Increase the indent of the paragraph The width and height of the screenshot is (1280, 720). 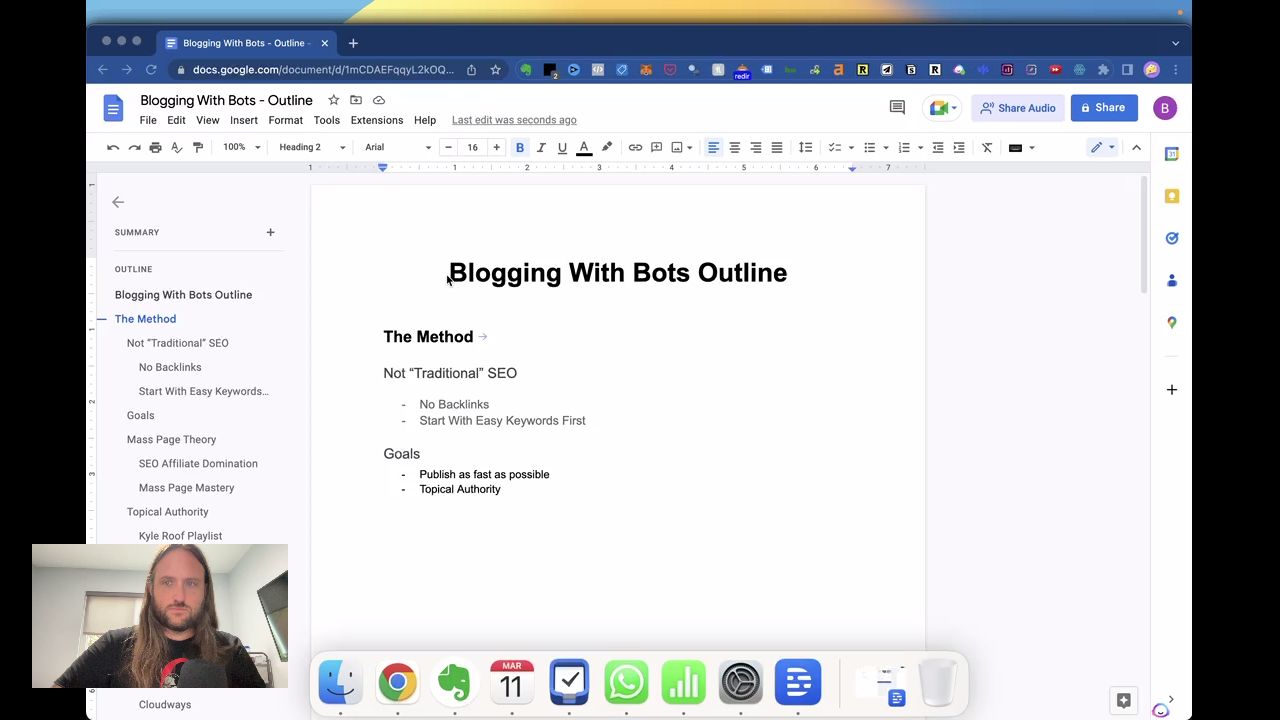click(958, 148)
